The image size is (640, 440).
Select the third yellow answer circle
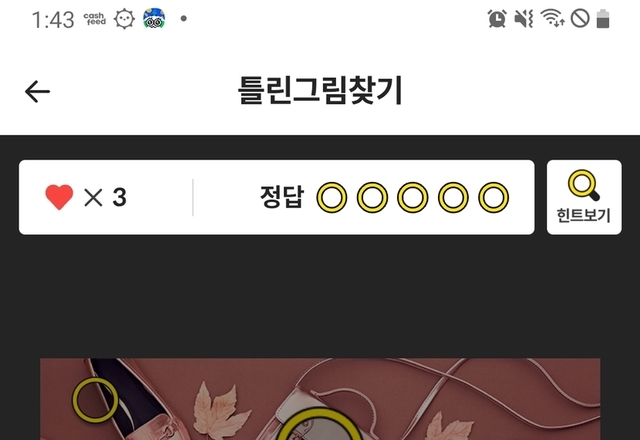[413, 198]
